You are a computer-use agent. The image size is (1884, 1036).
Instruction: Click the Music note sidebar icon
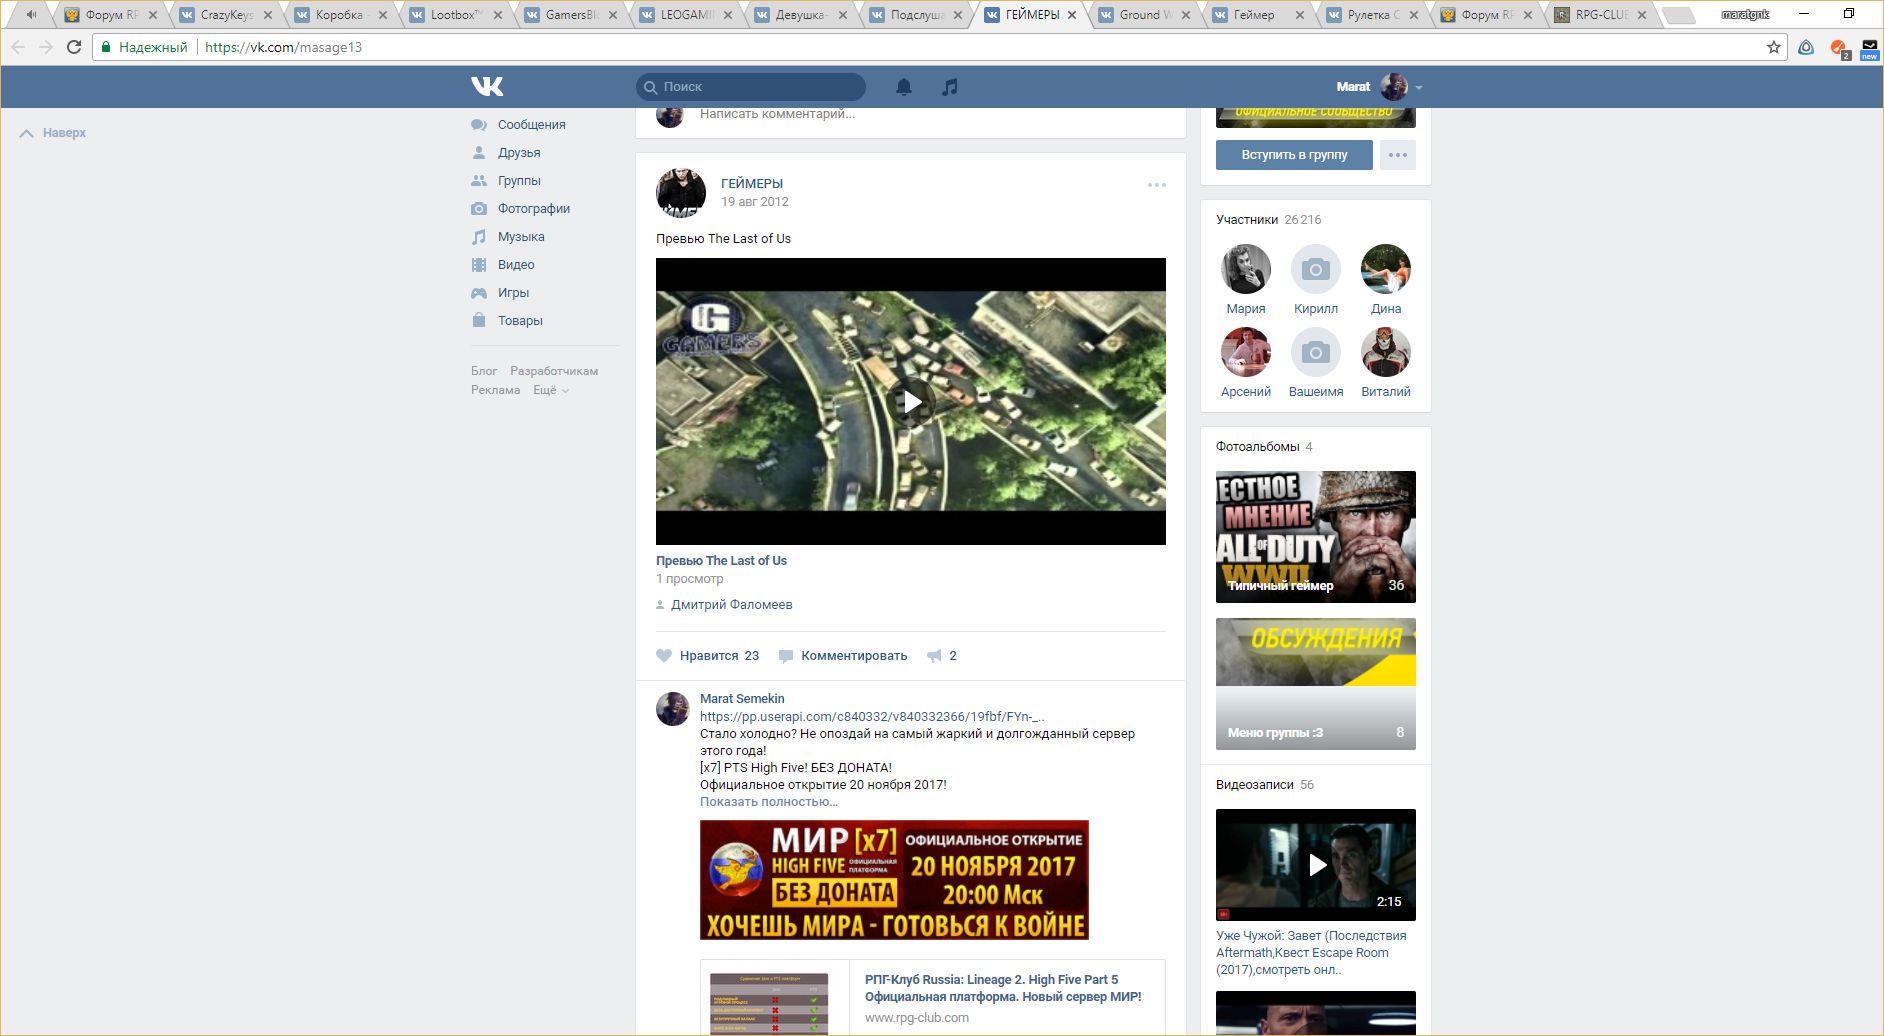tap(479, 237)
